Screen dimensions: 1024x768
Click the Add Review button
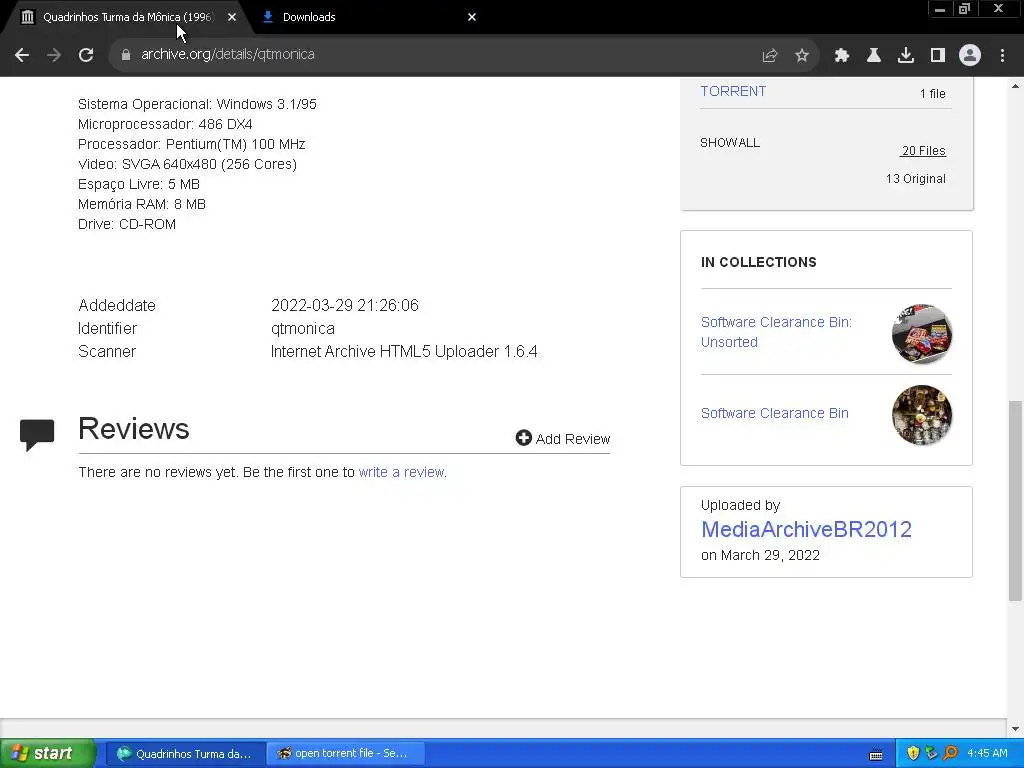tap(562, 439)
